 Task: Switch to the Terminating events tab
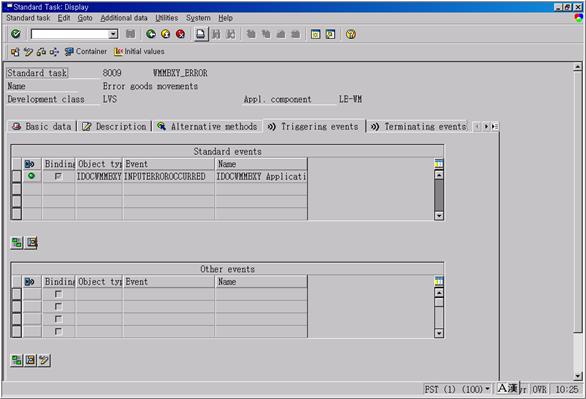pos(417,126)
